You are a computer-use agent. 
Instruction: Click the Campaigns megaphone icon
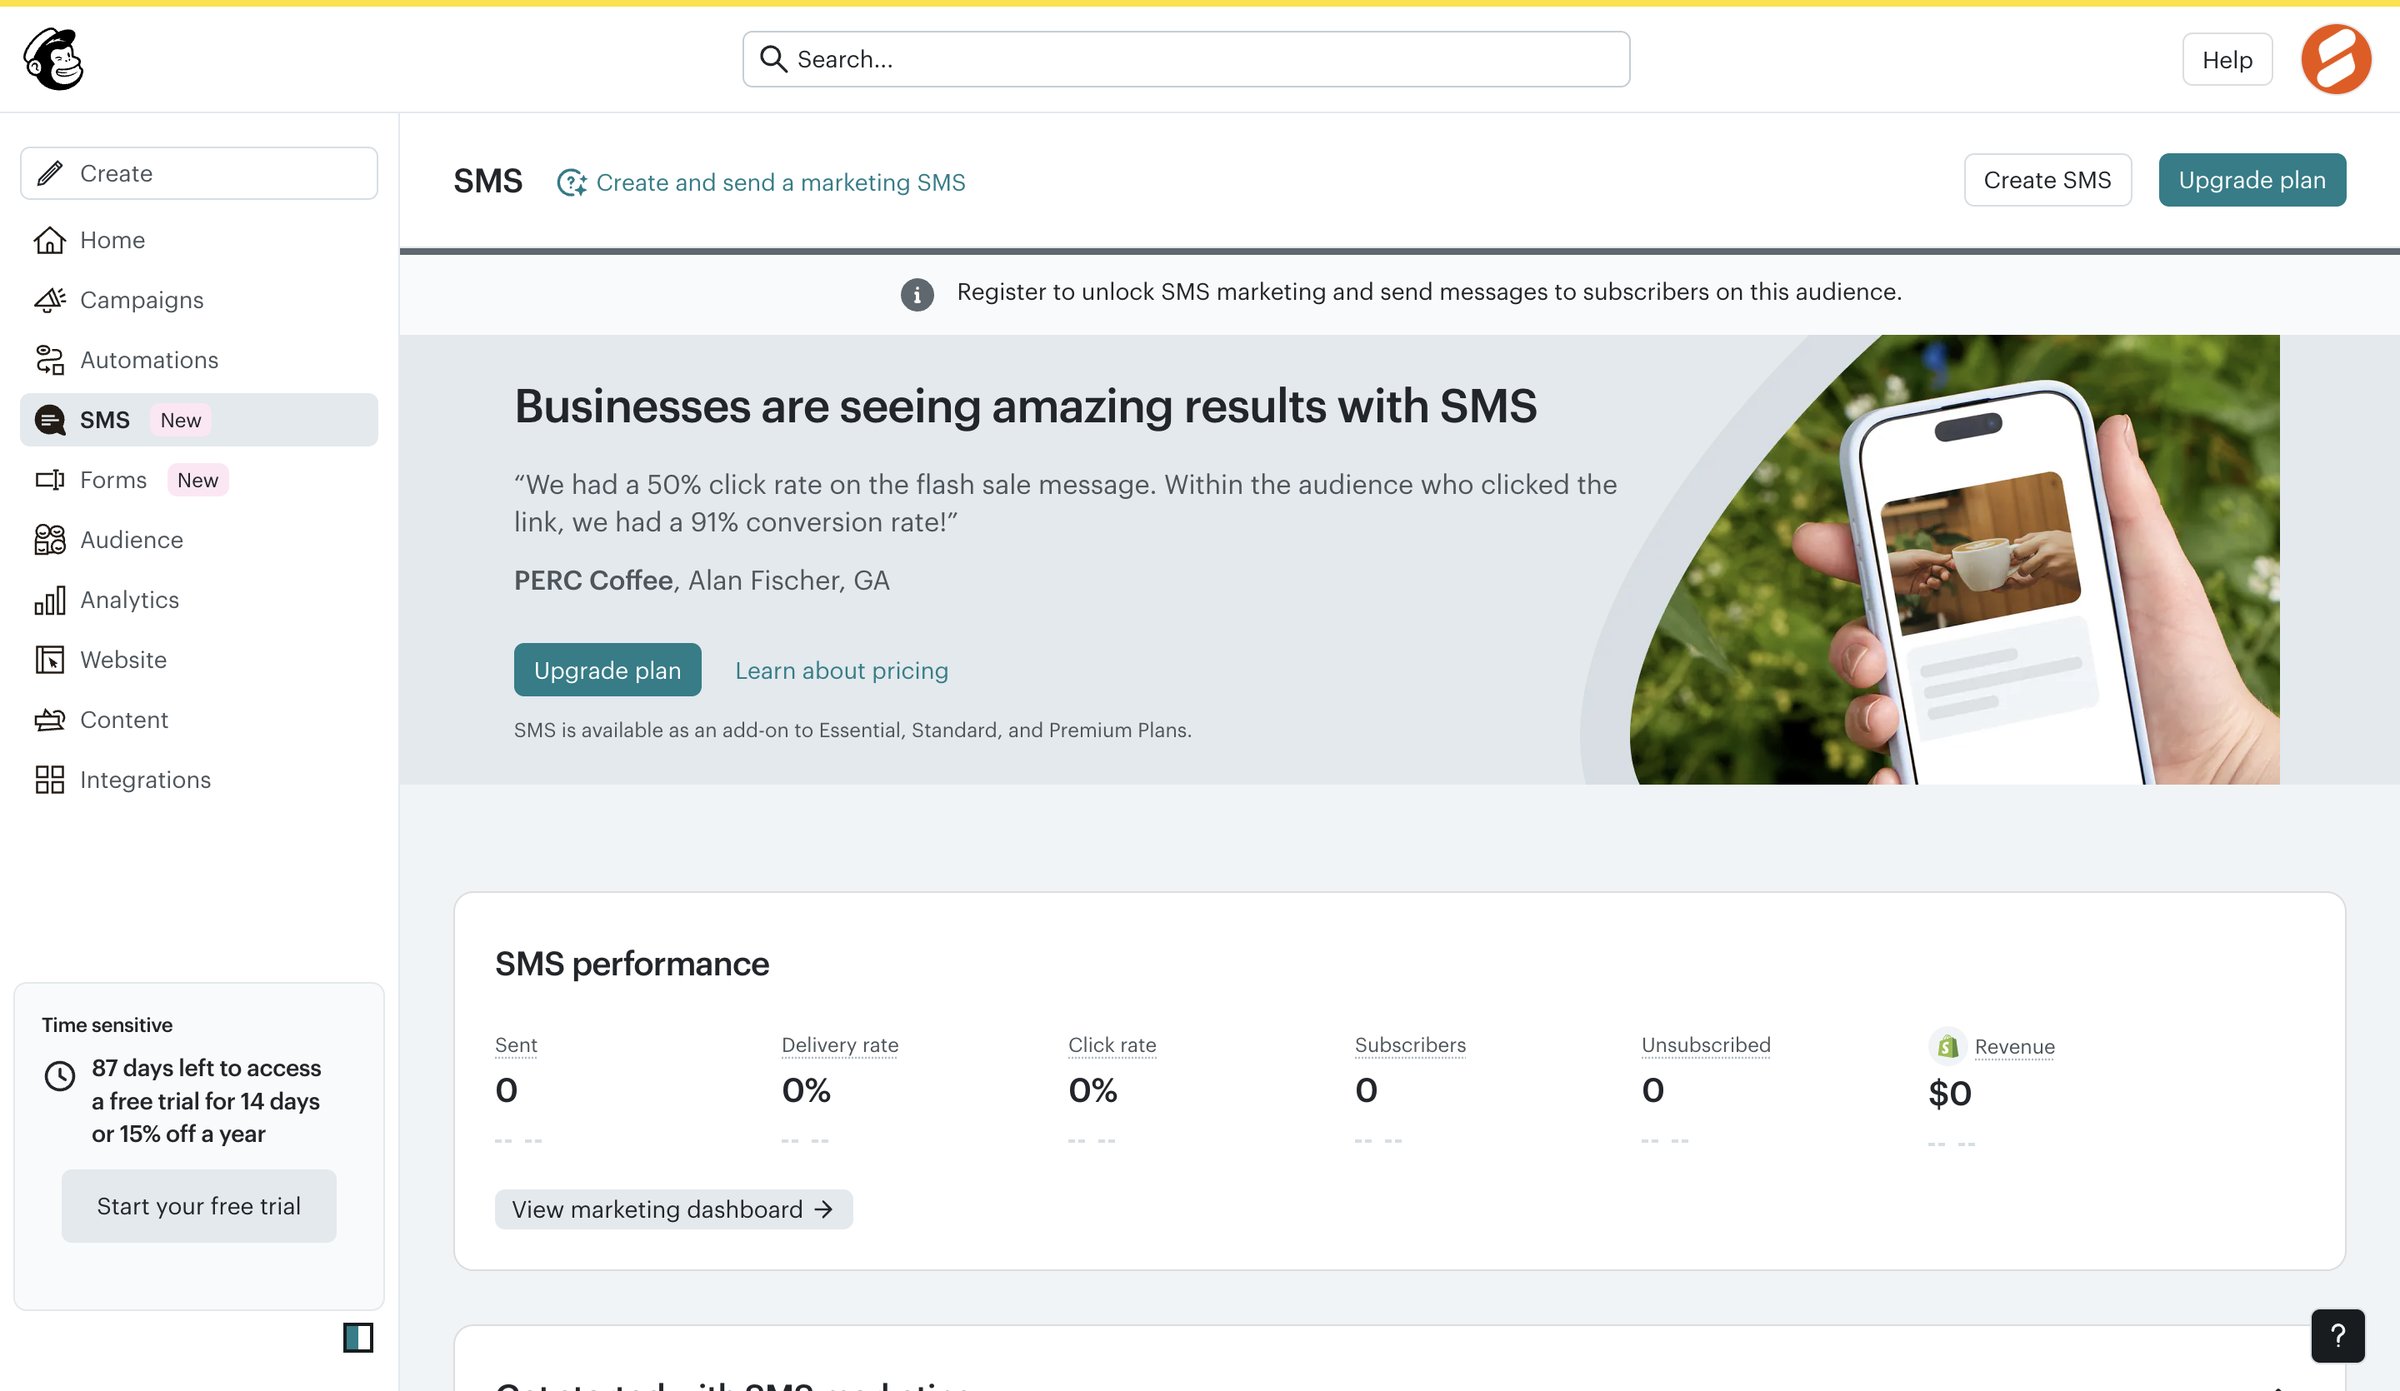click(x=50, y=300)
